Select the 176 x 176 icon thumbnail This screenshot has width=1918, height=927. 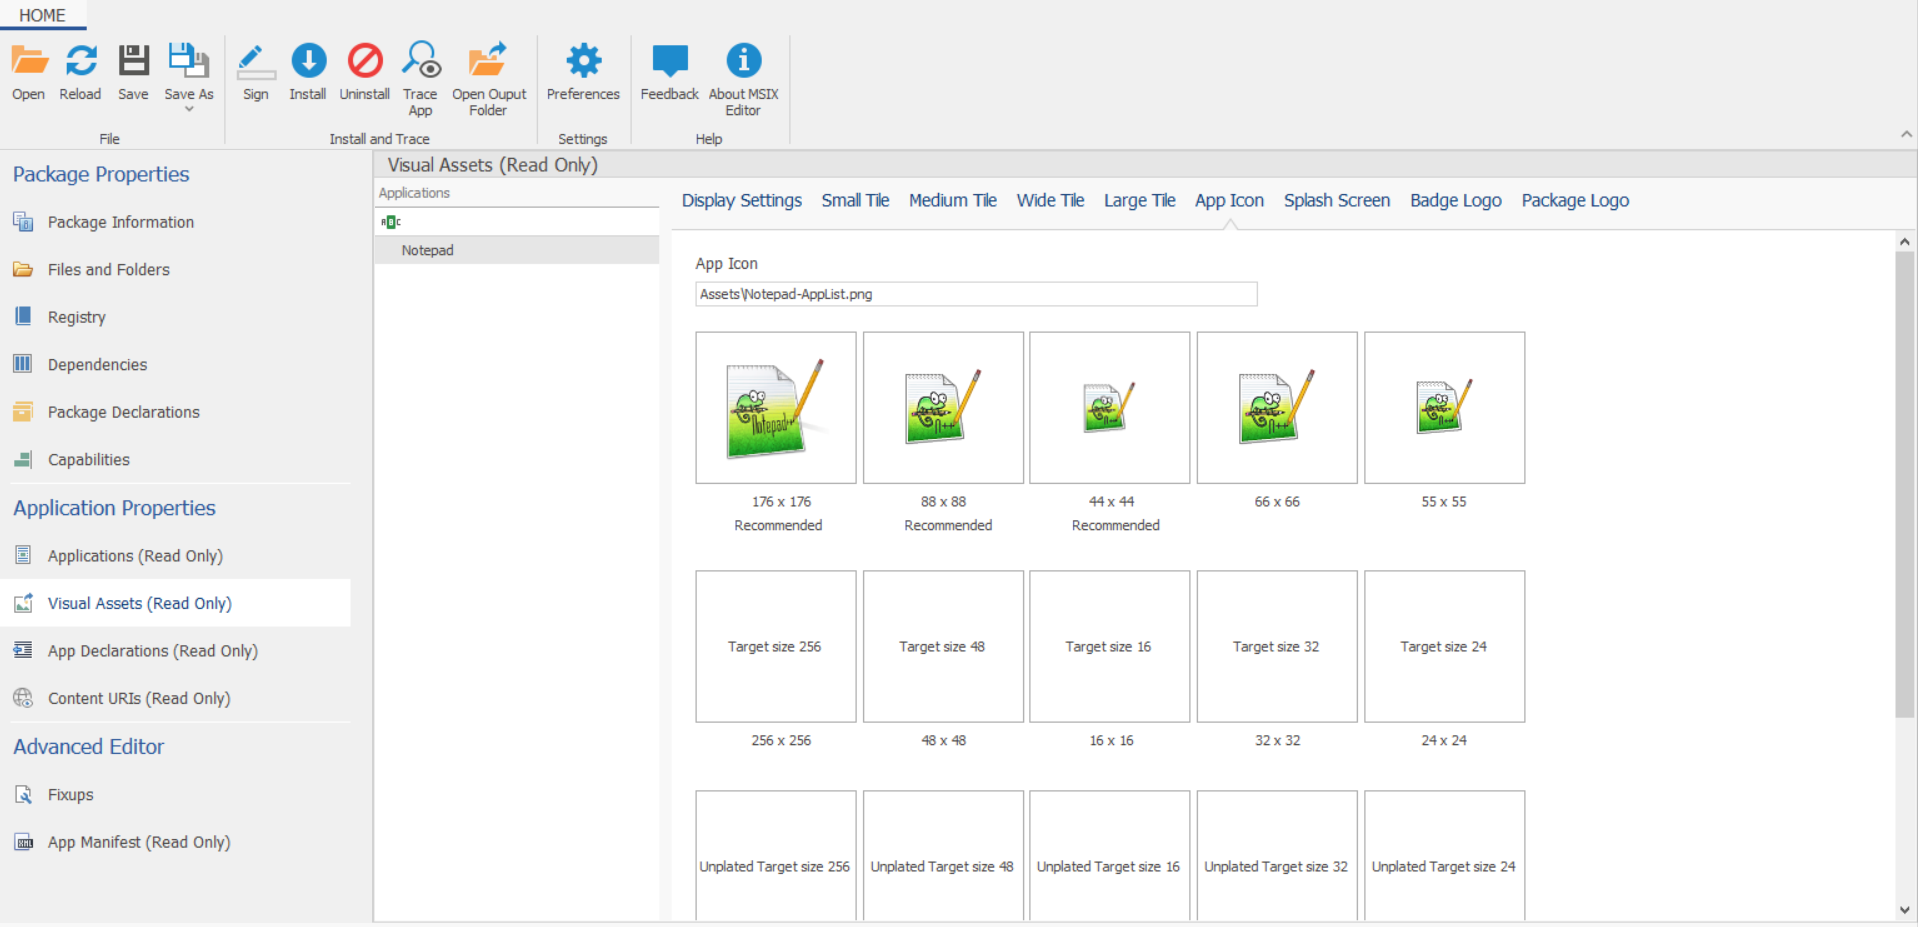(776, 408)
